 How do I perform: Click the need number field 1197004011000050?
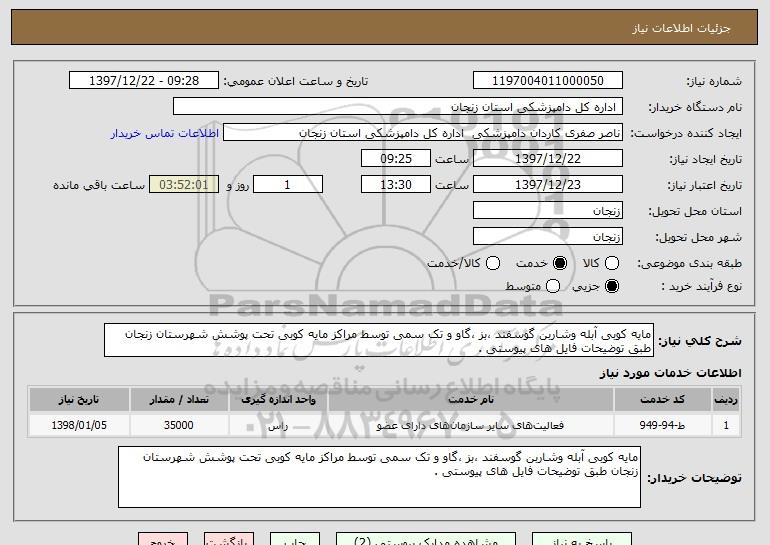(548, 81)
